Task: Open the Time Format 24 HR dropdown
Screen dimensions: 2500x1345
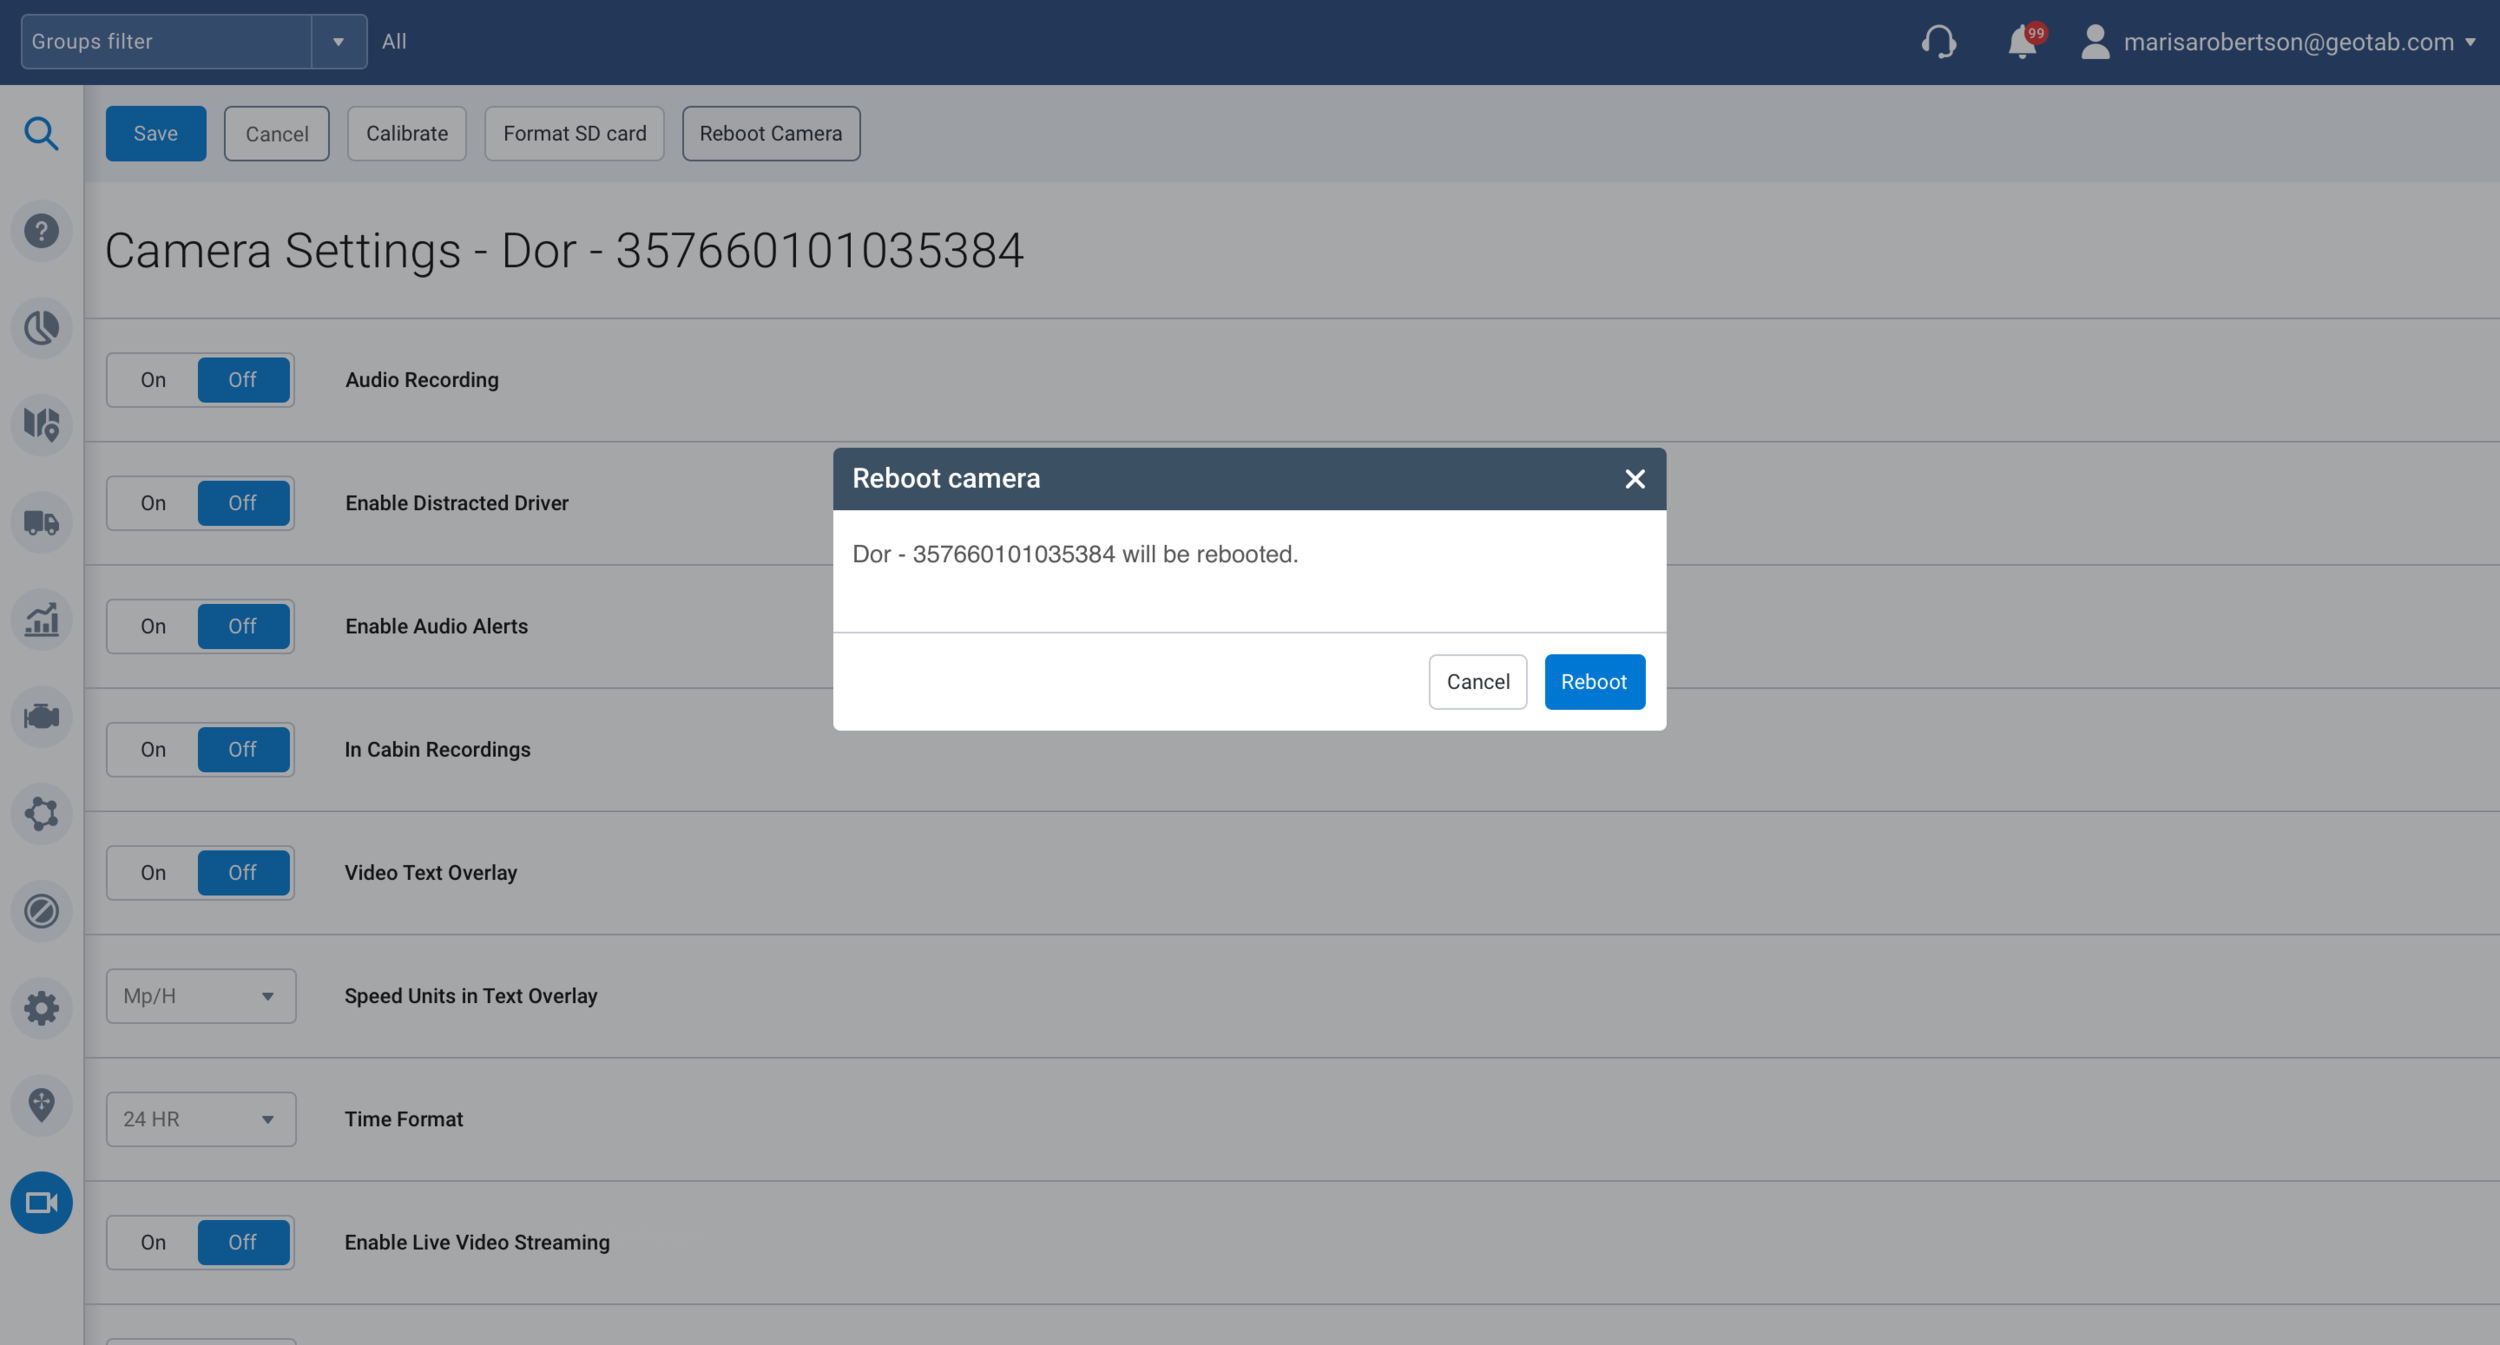Action: pyautogui.click(x=201, y=1119)
